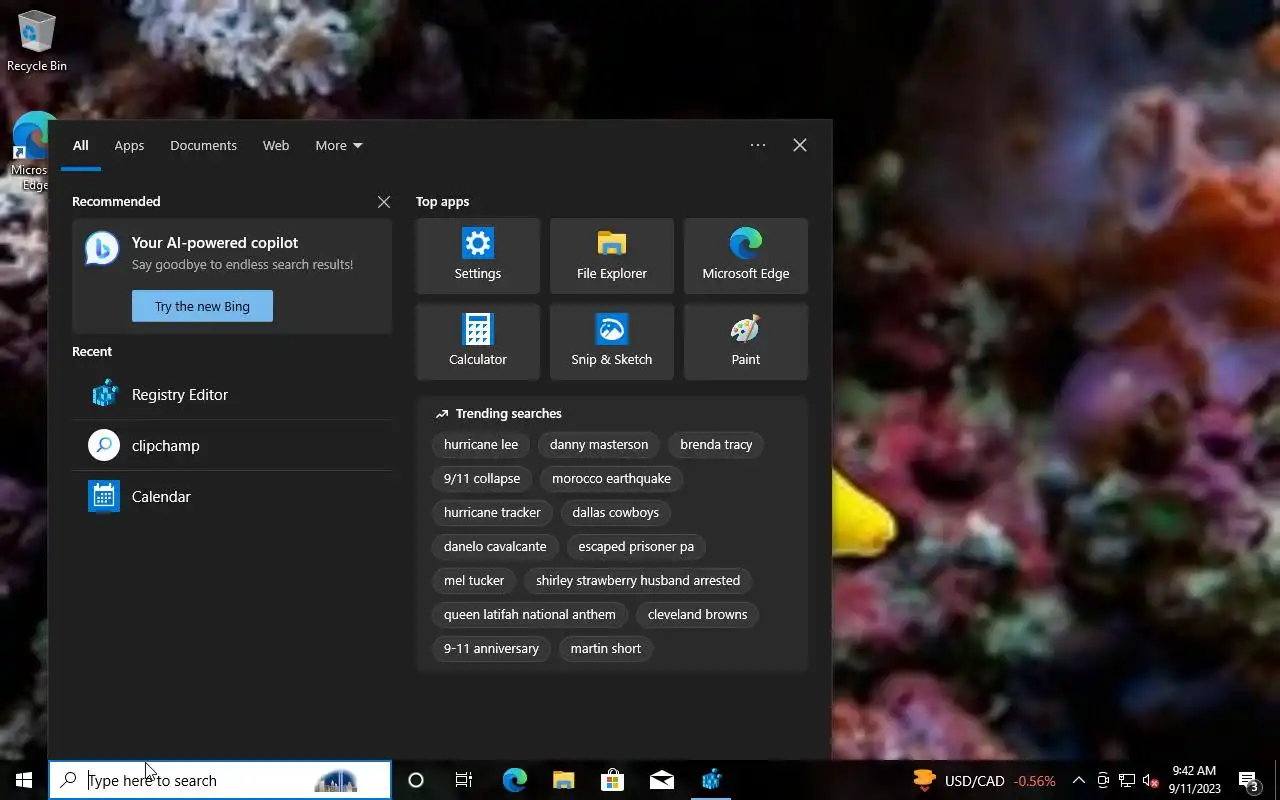
Task: Switch to the Documents search tab
Action: coord(203,145)
